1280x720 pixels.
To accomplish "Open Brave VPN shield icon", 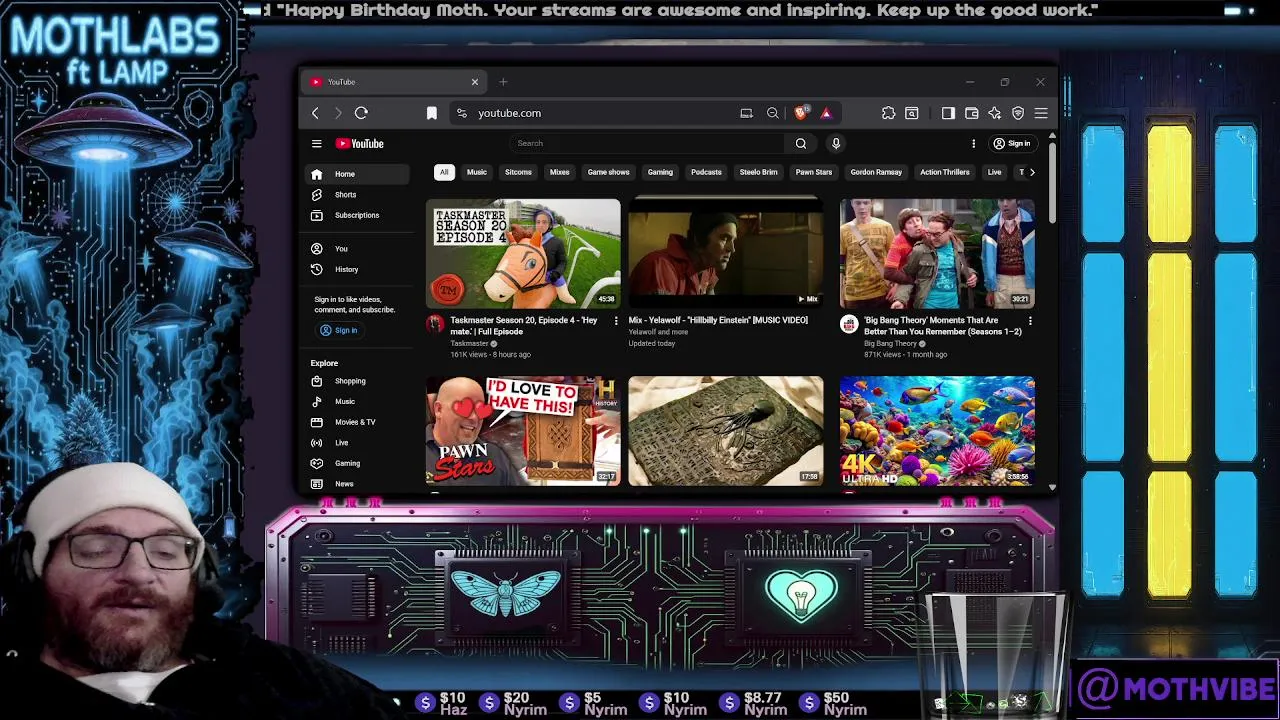I will (x=1018, y=113).
